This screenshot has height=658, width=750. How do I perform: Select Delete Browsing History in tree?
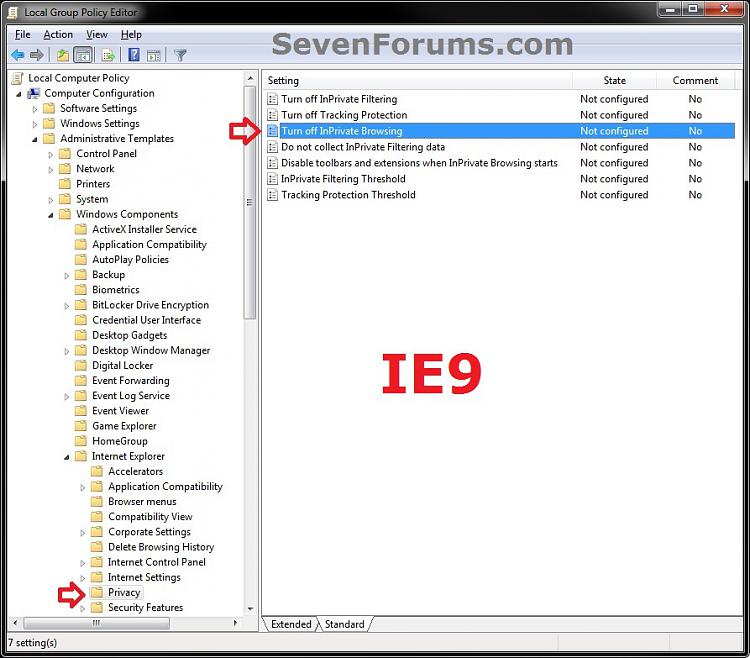click(161, 547)
